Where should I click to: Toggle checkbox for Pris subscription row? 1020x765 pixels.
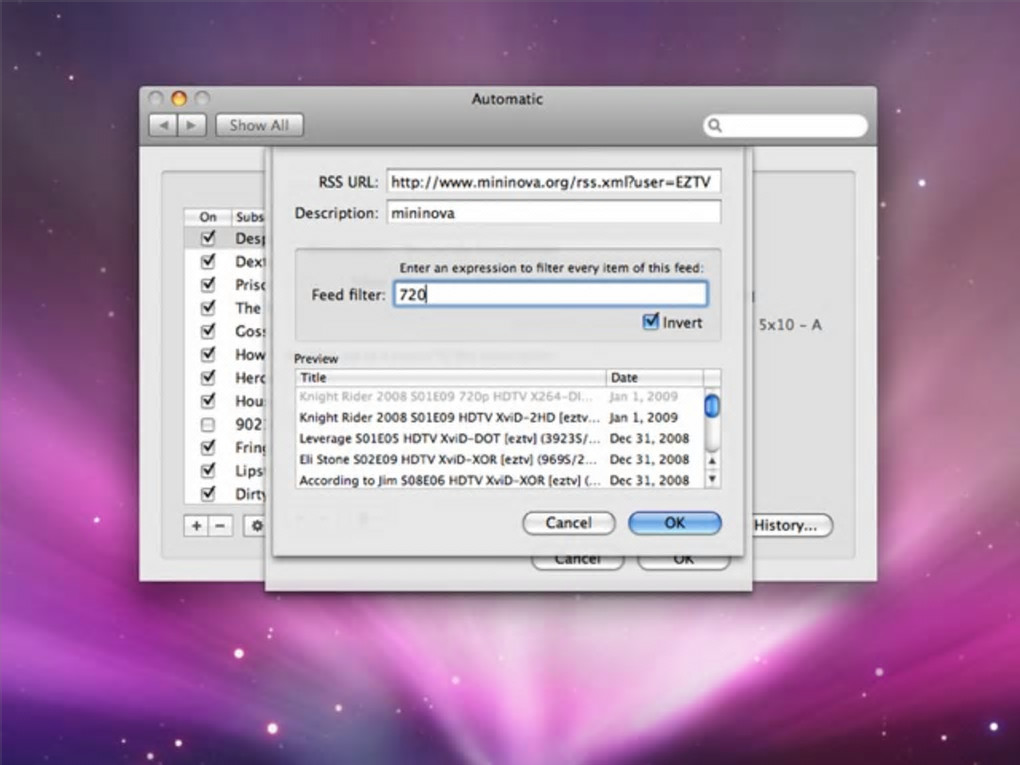208,284
